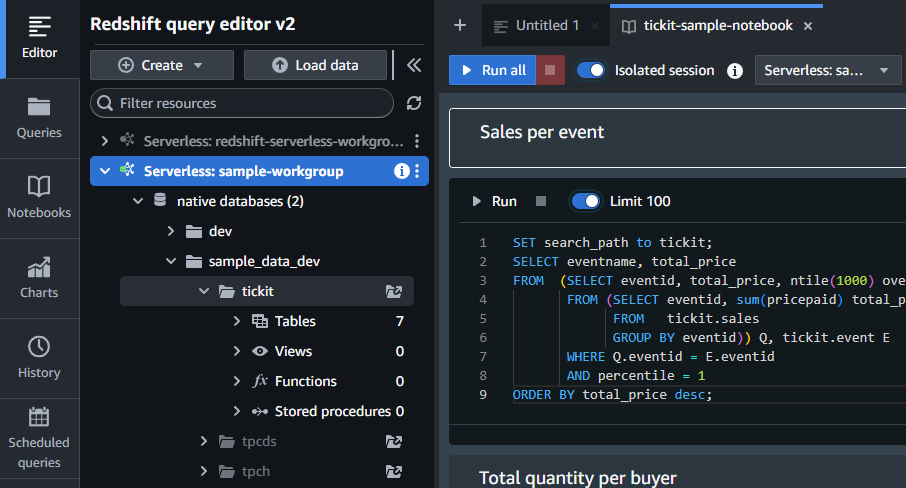Open the Editor sidebar section
906x488 pixels.
pyautogui.click(x=39, y=38)
